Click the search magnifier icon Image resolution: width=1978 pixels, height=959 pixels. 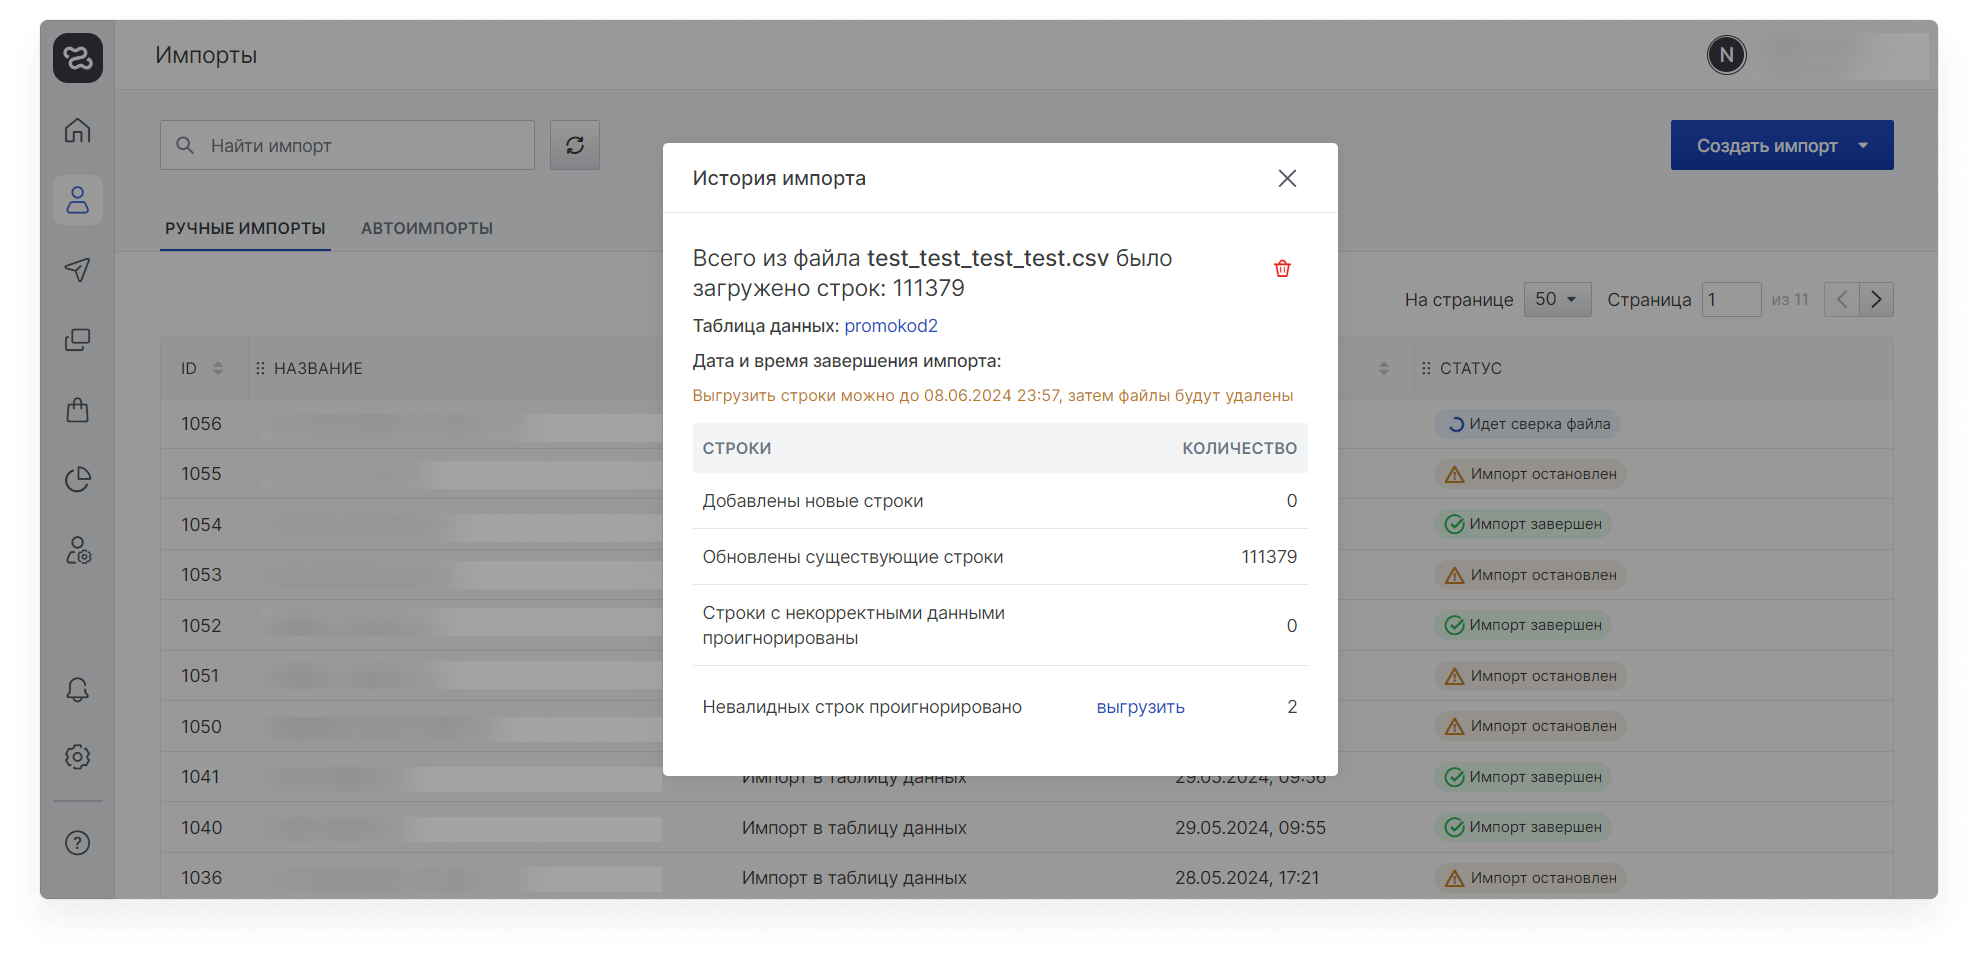(185, 145)
